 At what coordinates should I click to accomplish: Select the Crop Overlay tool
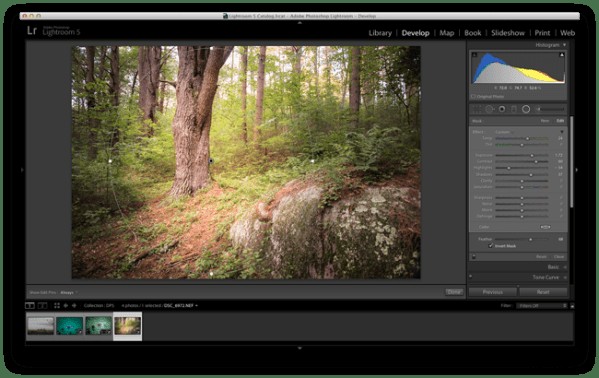tap(477, 109)
